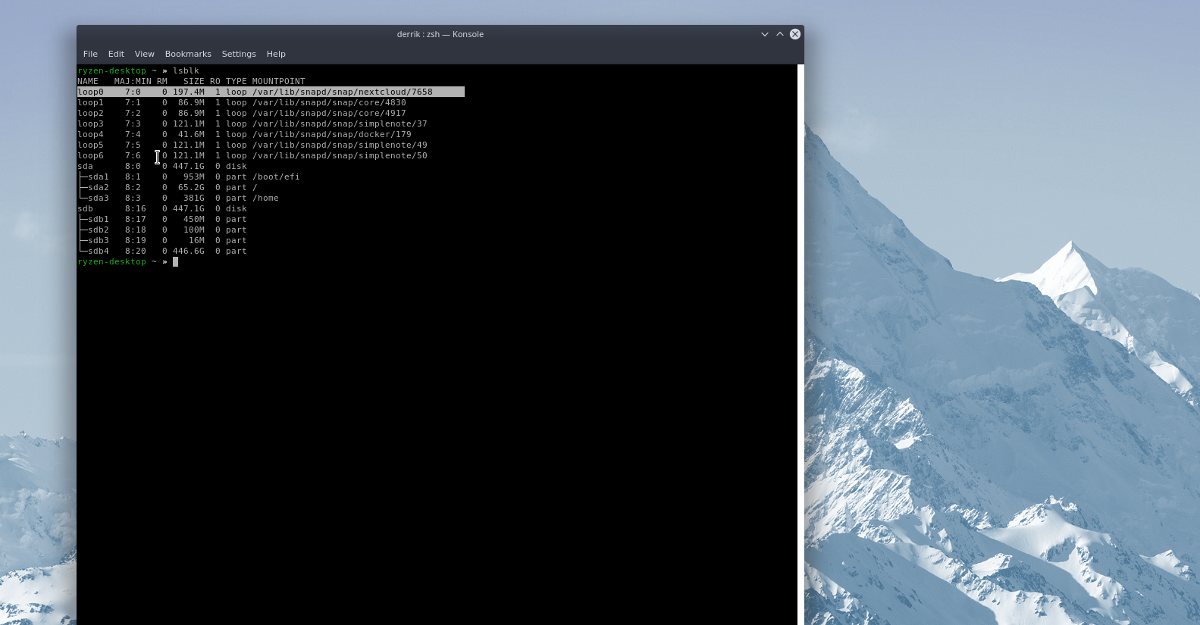
Task: Open the View menu
Action: (x=144, y=54)
